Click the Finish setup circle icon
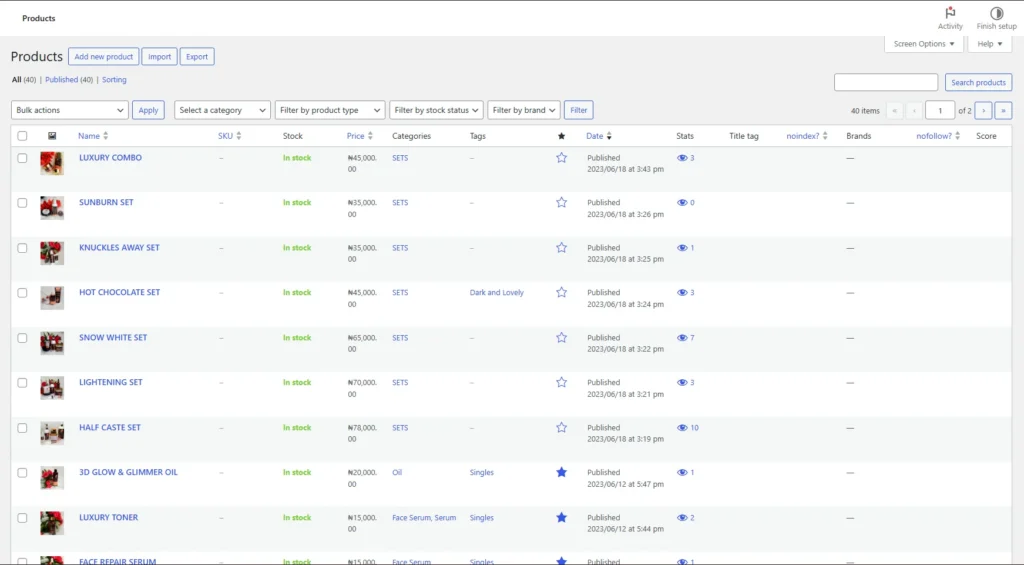Screen dimensions: 1024x565 point(996,13)
